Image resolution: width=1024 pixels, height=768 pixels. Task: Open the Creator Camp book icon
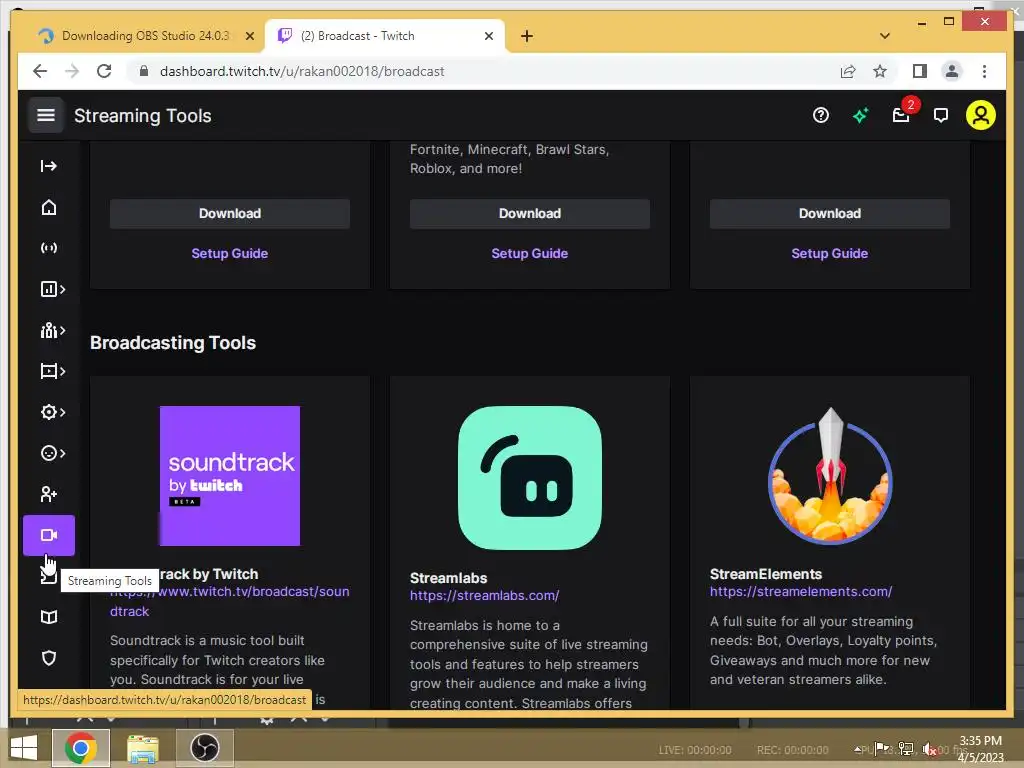point(49,617)
